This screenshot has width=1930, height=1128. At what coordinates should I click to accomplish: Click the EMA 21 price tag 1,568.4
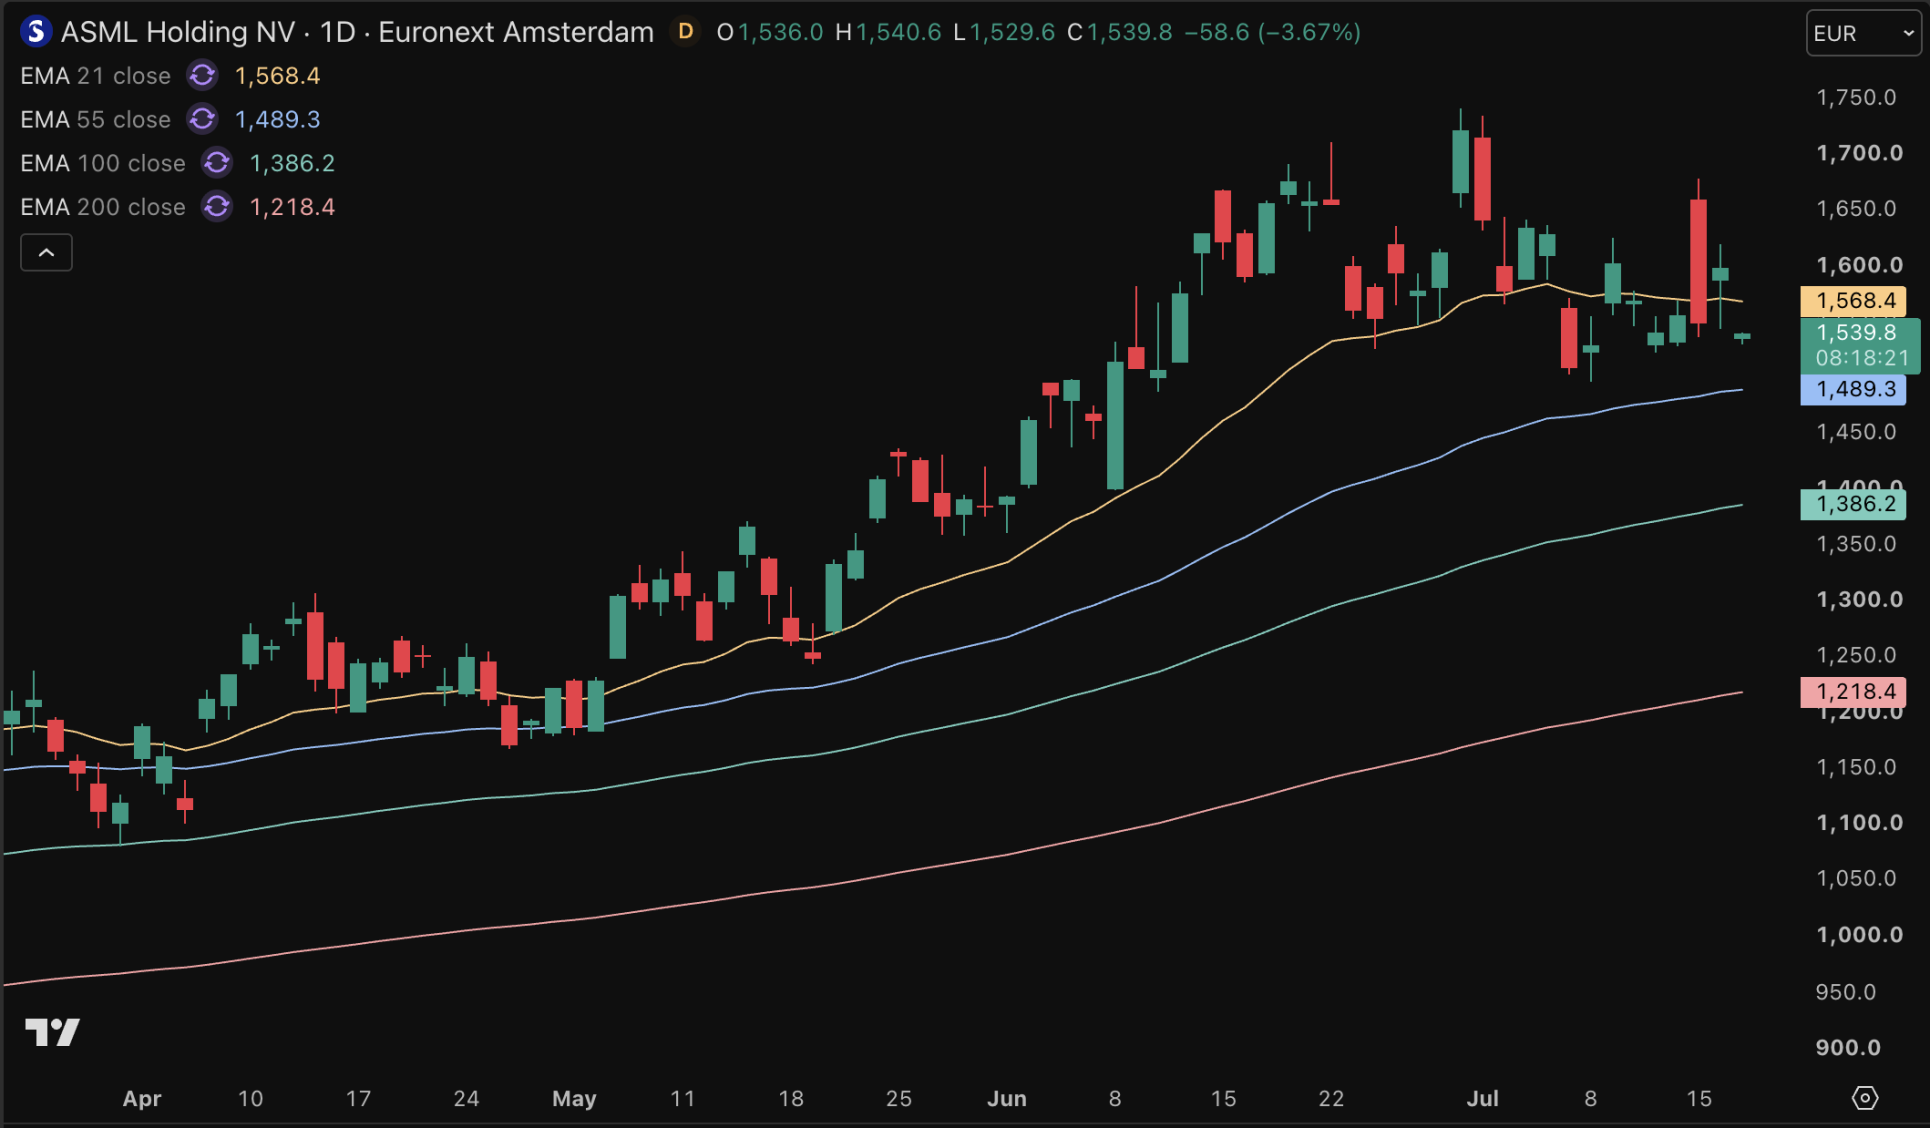pos(1854,301)
